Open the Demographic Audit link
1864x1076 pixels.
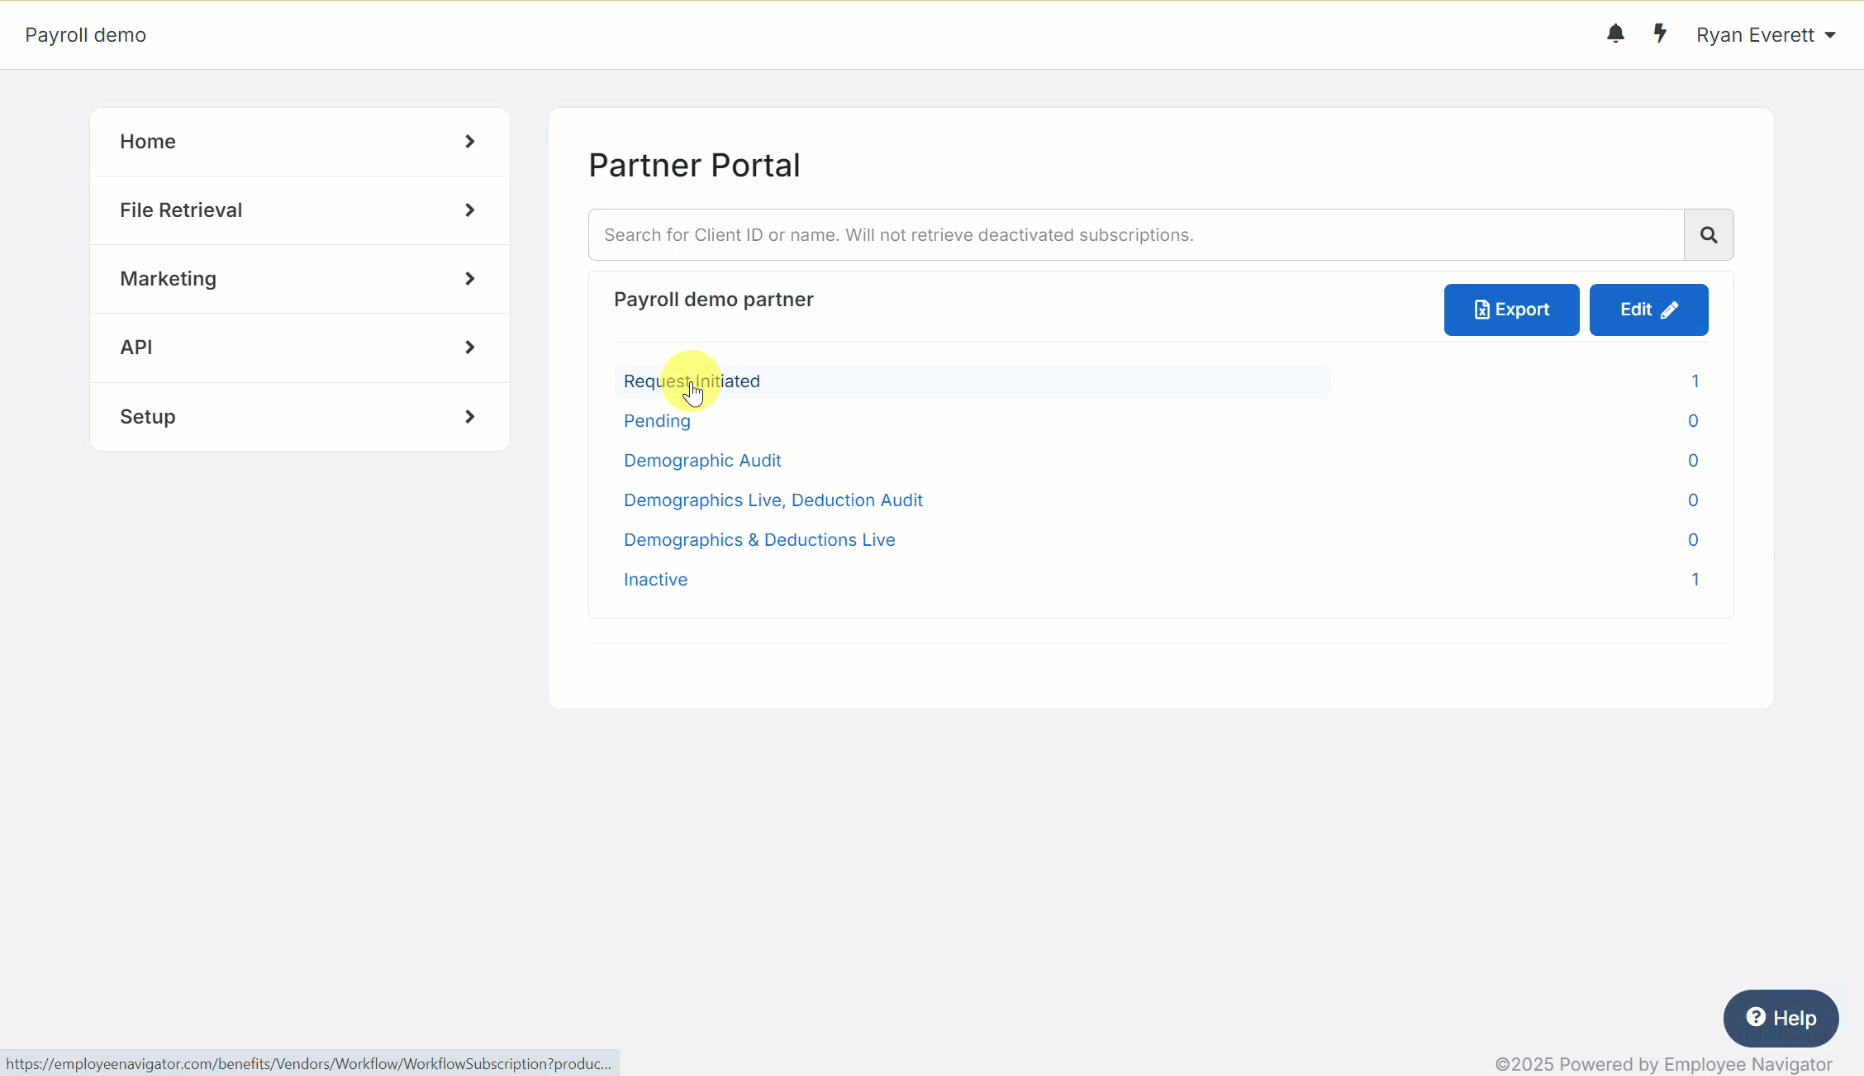(x=702, y=461)
